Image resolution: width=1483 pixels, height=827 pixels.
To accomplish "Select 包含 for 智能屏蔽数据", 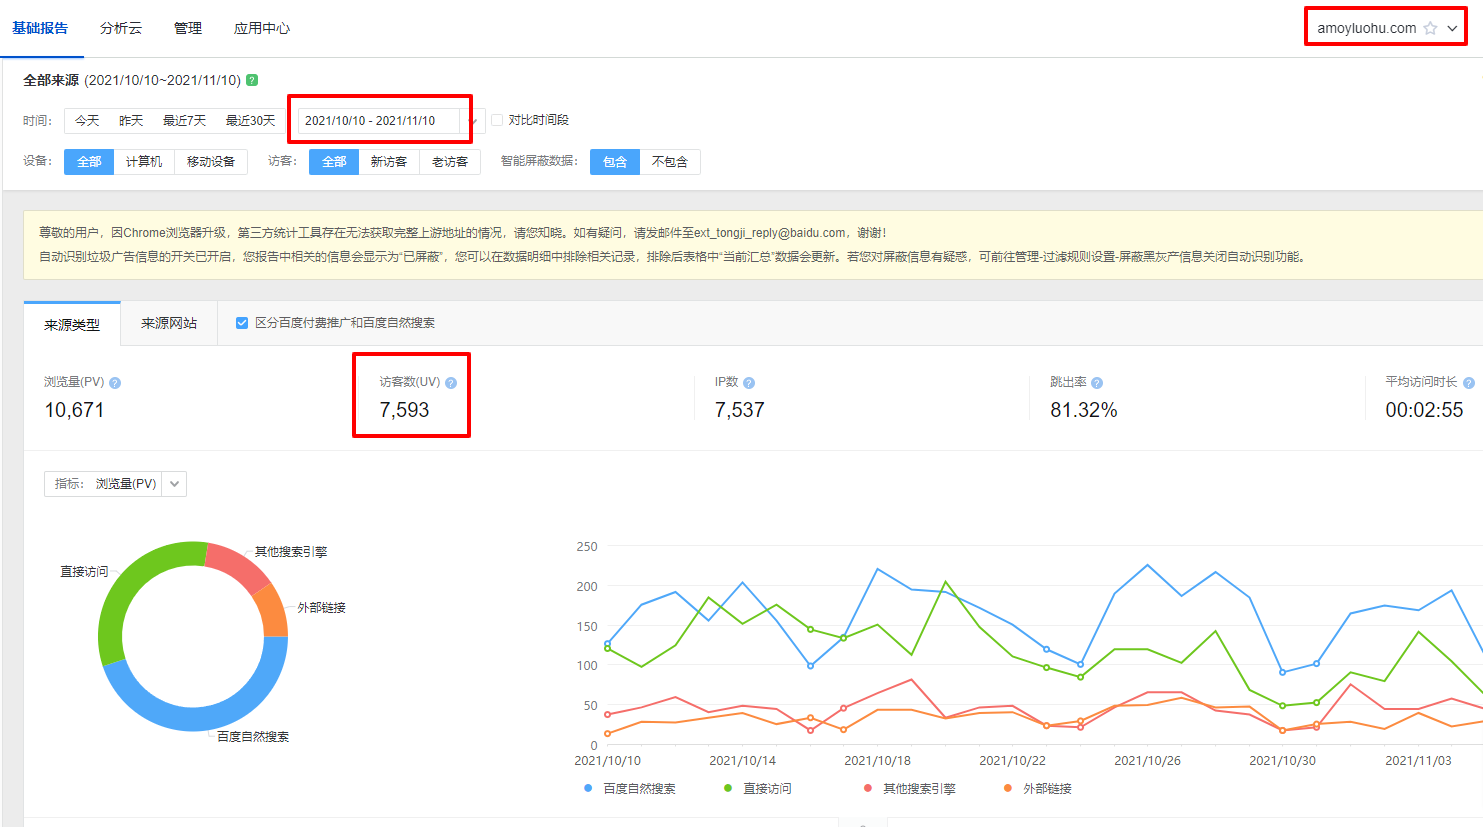I will [615, 161].
